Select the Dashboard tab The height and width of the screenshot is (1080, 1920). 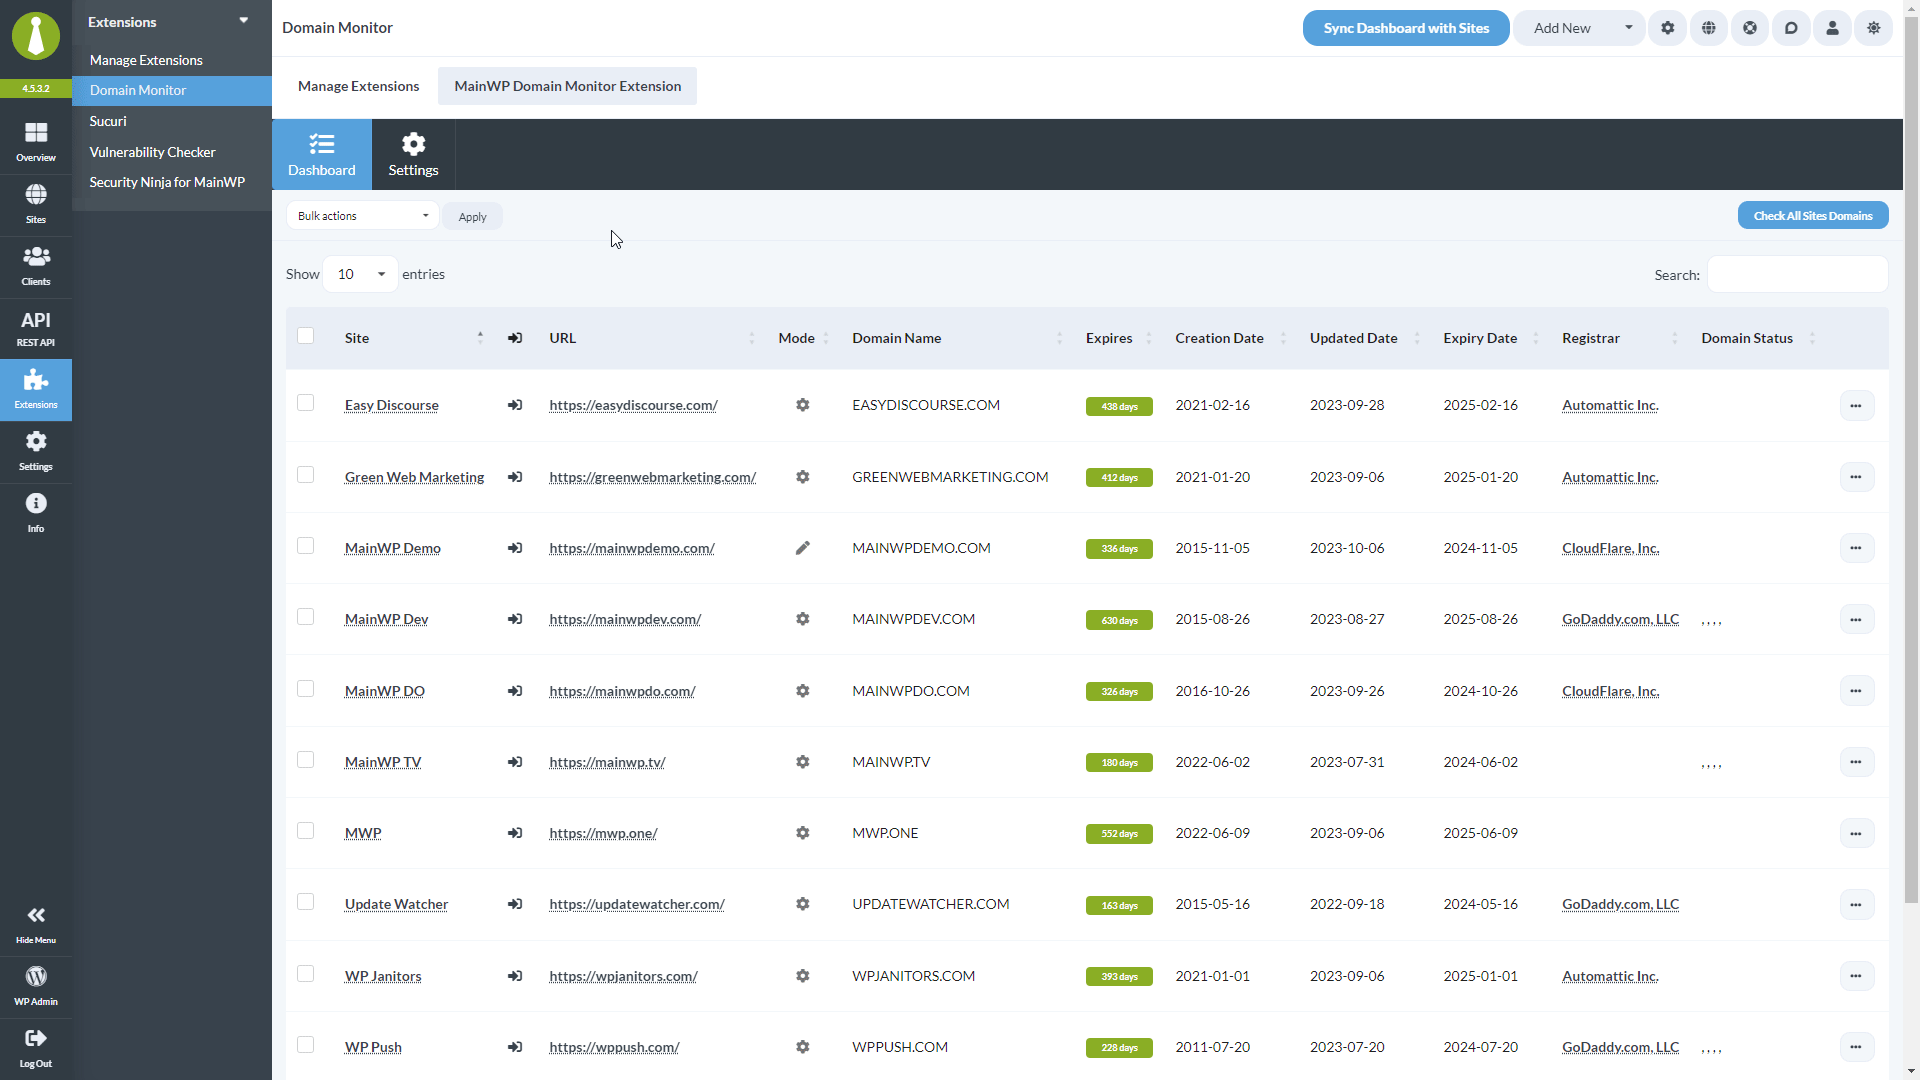pyautogui.click(x=322, y=155)
